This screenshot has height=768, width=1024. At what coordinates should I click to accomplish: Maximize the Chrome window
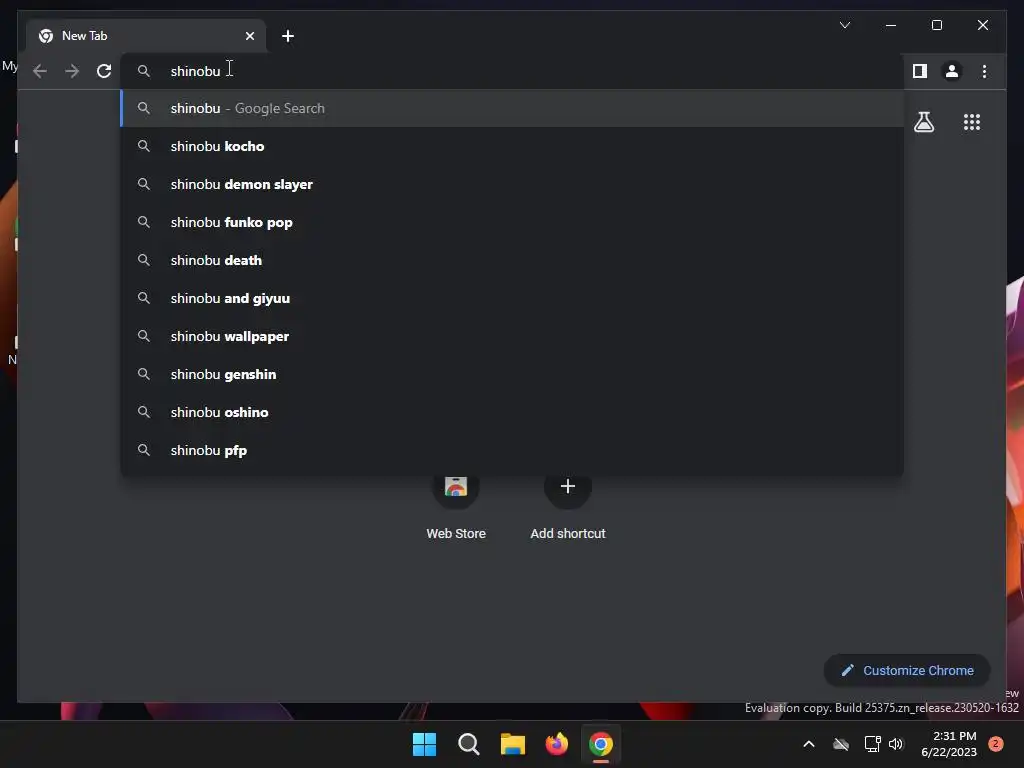936,25
